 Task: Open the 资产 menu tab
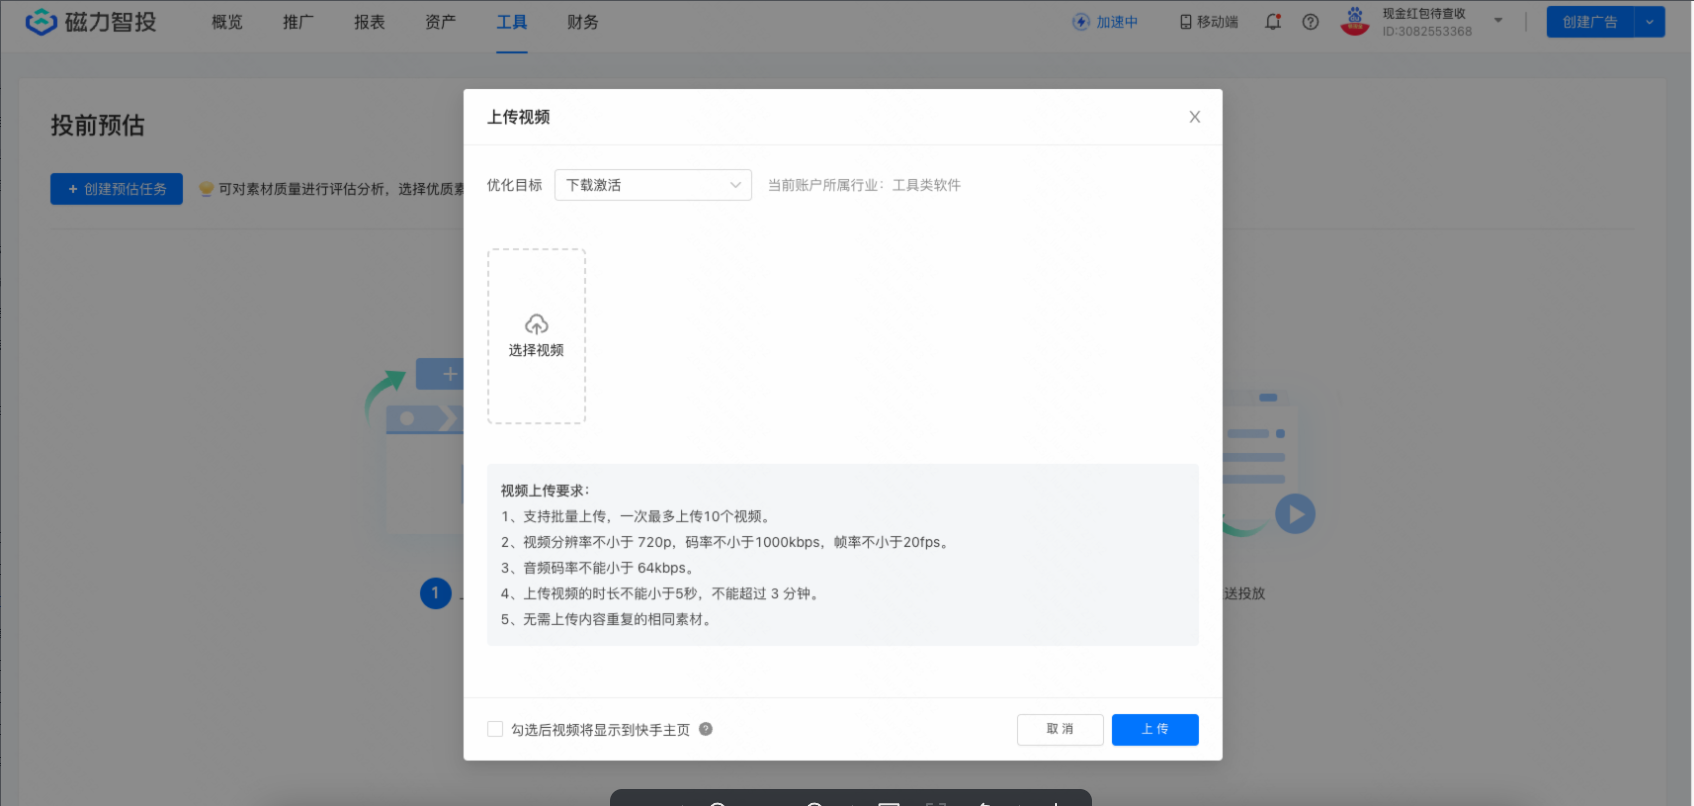point(440,22)
